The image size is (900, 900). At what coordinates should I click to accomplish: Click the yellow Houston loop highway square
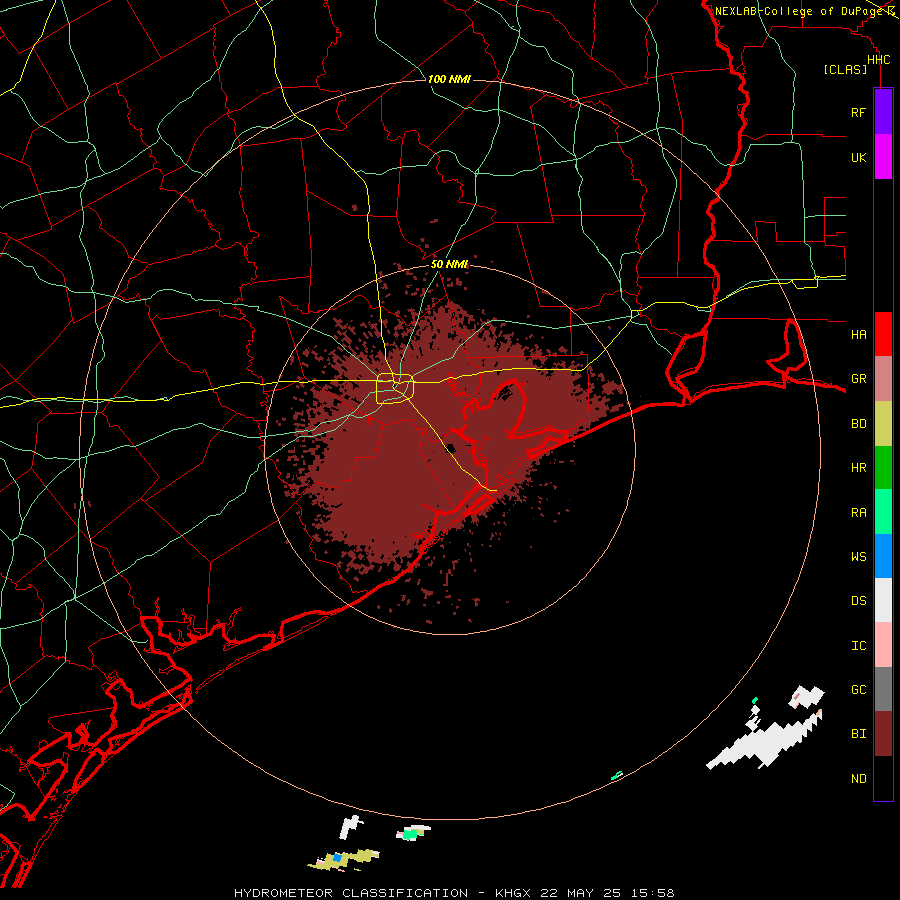click(x=395, y=389)
